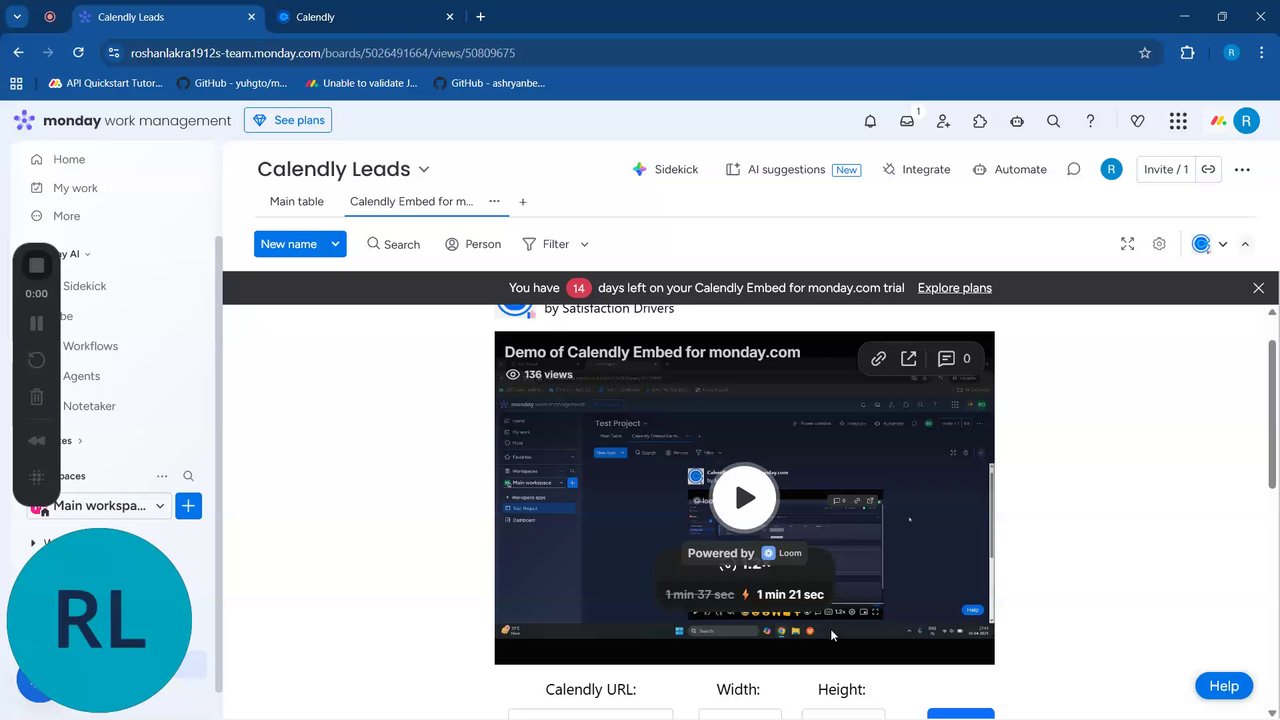Open the New name button dropdown arrow

335,244
